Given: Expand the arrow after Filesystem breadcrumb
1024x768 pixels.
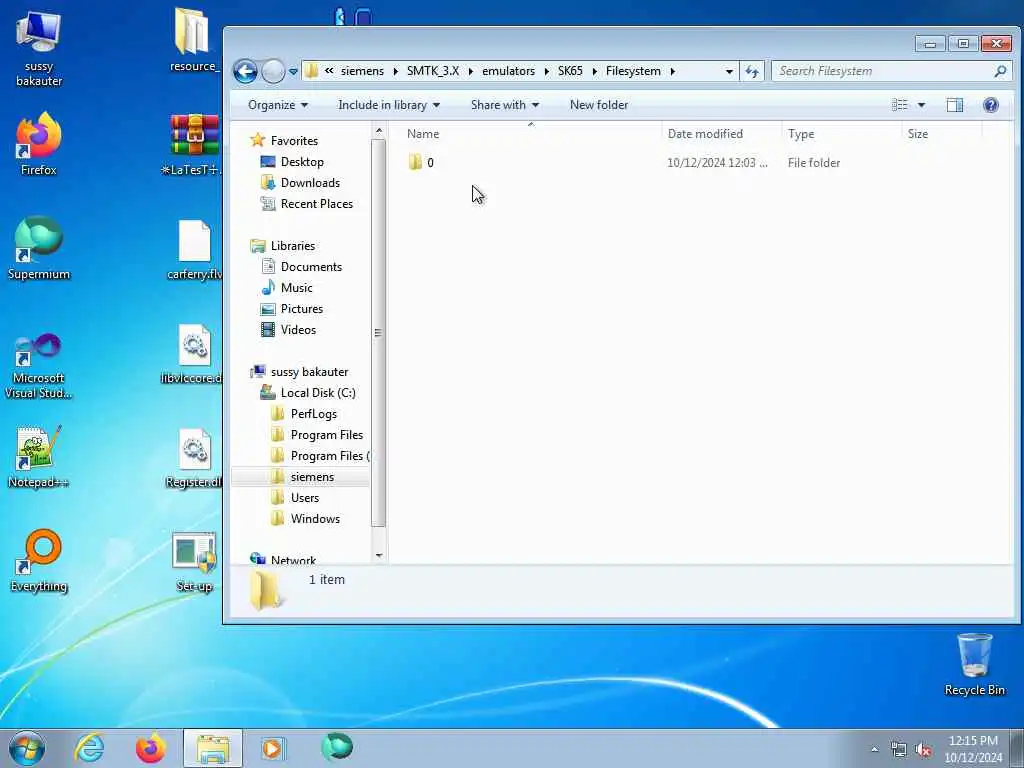Looking at the screenshot, I should click(672, 71).
